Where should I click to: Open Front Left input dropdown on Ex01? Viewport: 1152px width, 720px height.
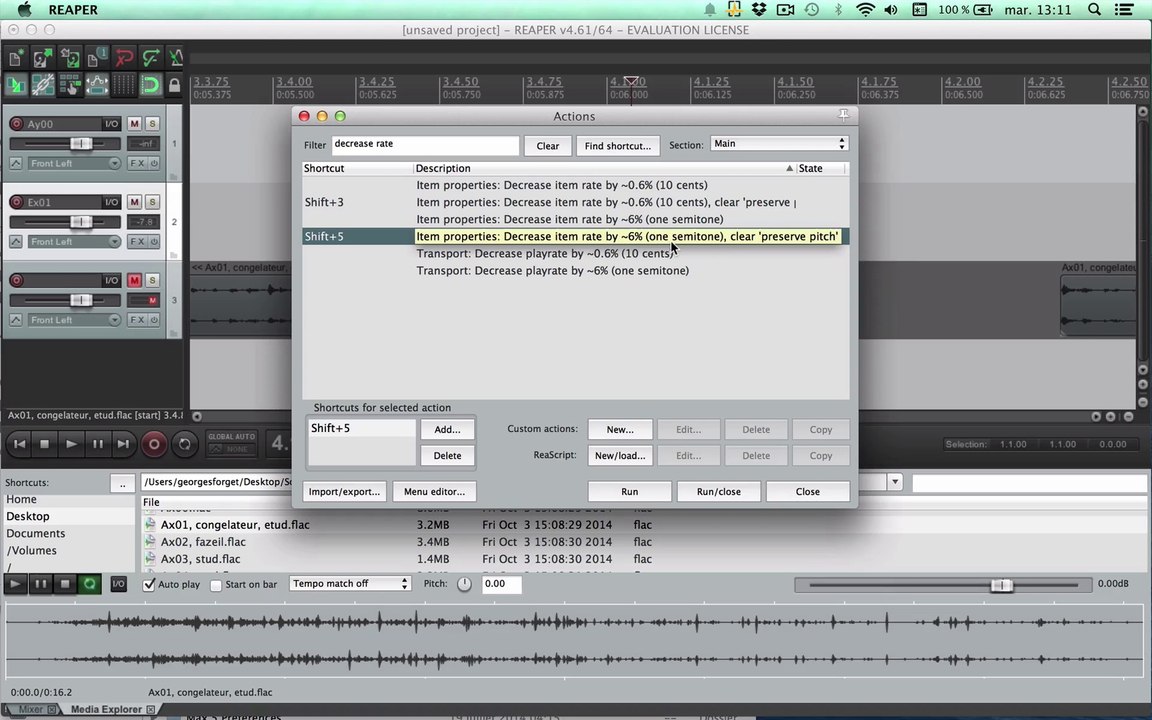pyautogui.click(x=73, y=242)
